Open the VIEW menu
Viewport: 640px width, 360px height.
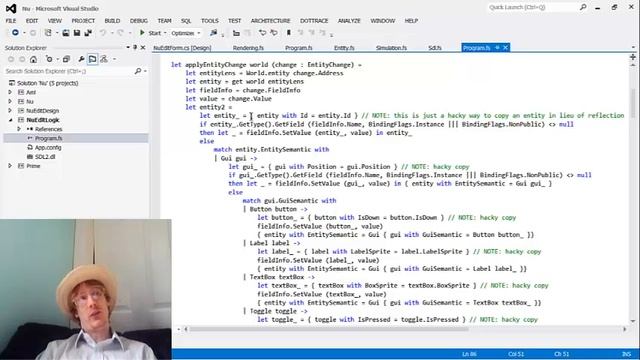pos(55,21)
